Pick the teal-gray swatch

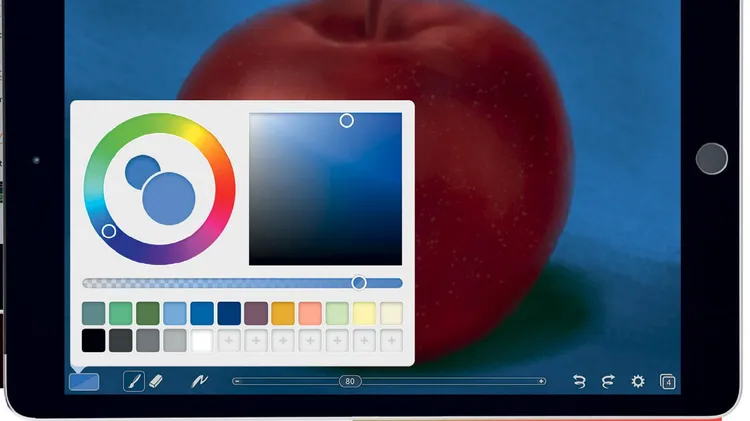click(94, 313)
